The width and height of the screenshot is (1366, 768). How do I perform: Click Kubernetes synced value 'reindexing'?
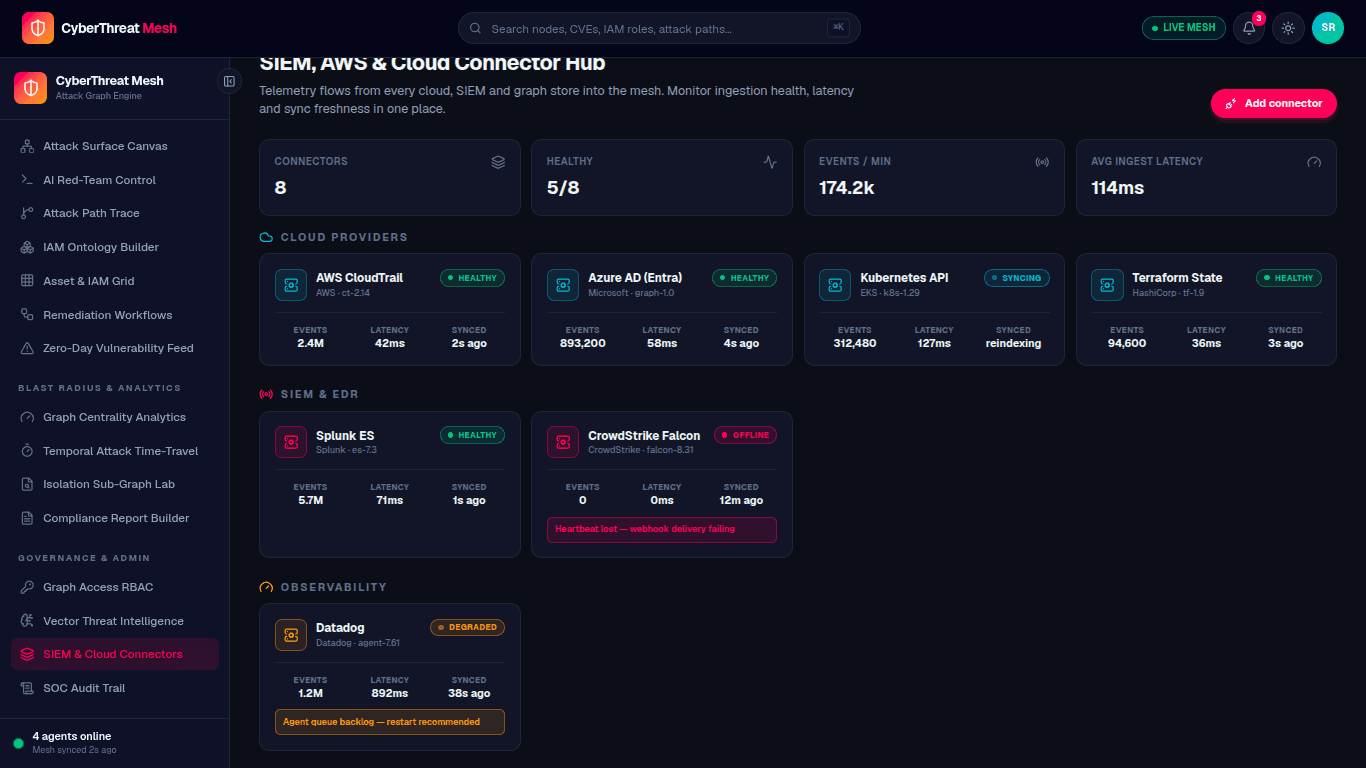point(1013,343)
